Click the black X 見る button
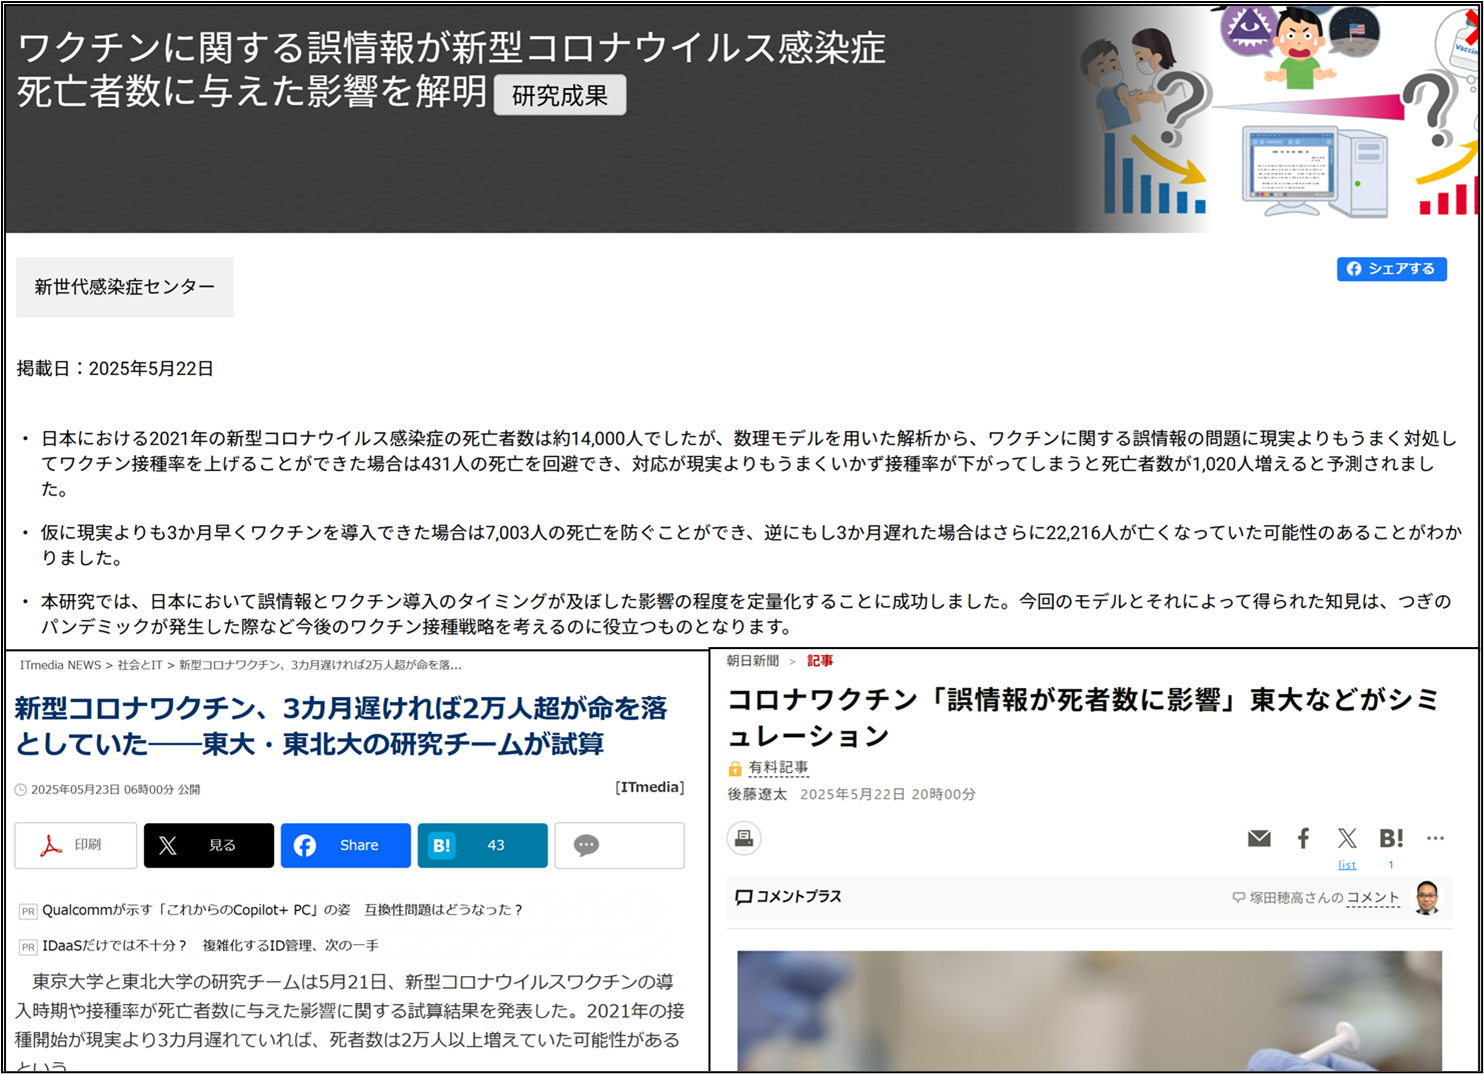The width and height of the screenshot is (1484, 1074). click(x=208, y=845)
